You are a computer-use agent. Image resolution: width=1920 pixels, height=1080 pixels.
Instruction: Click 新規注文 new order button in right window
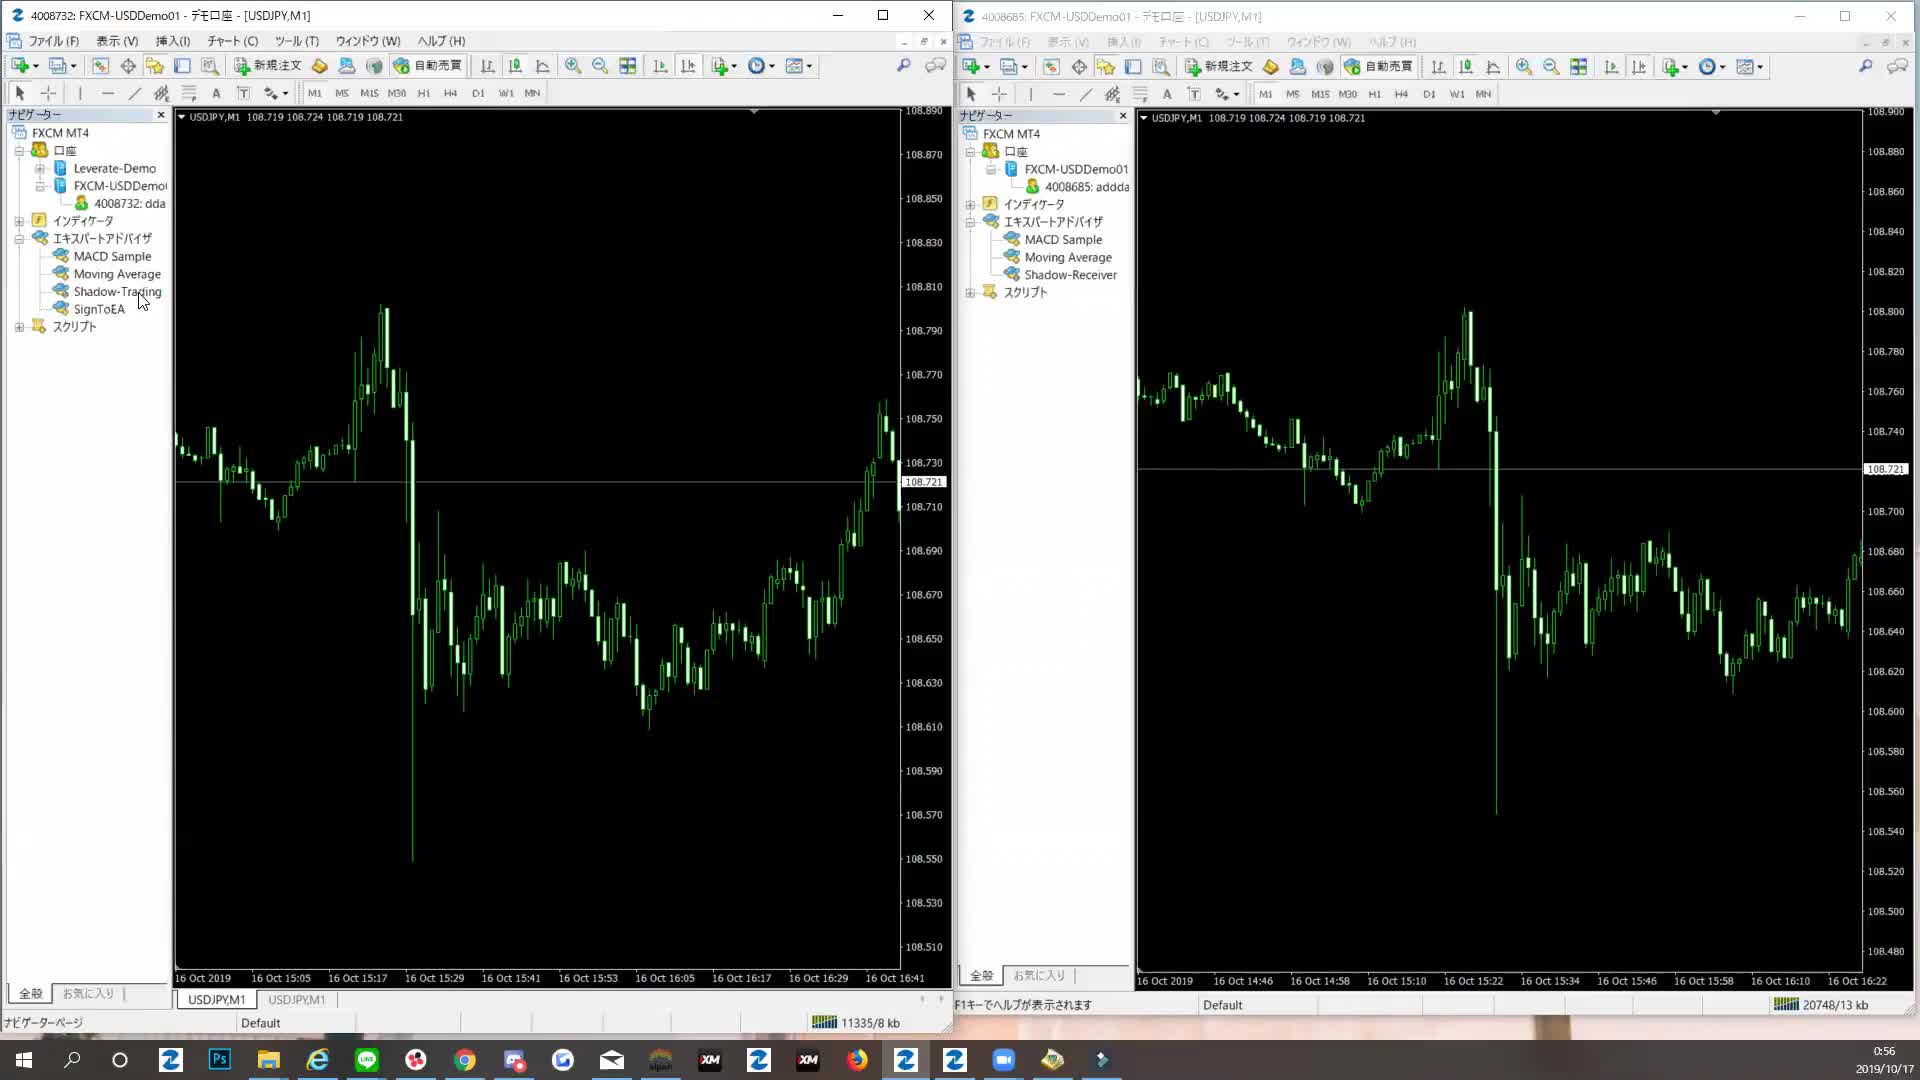(1218, 67)
